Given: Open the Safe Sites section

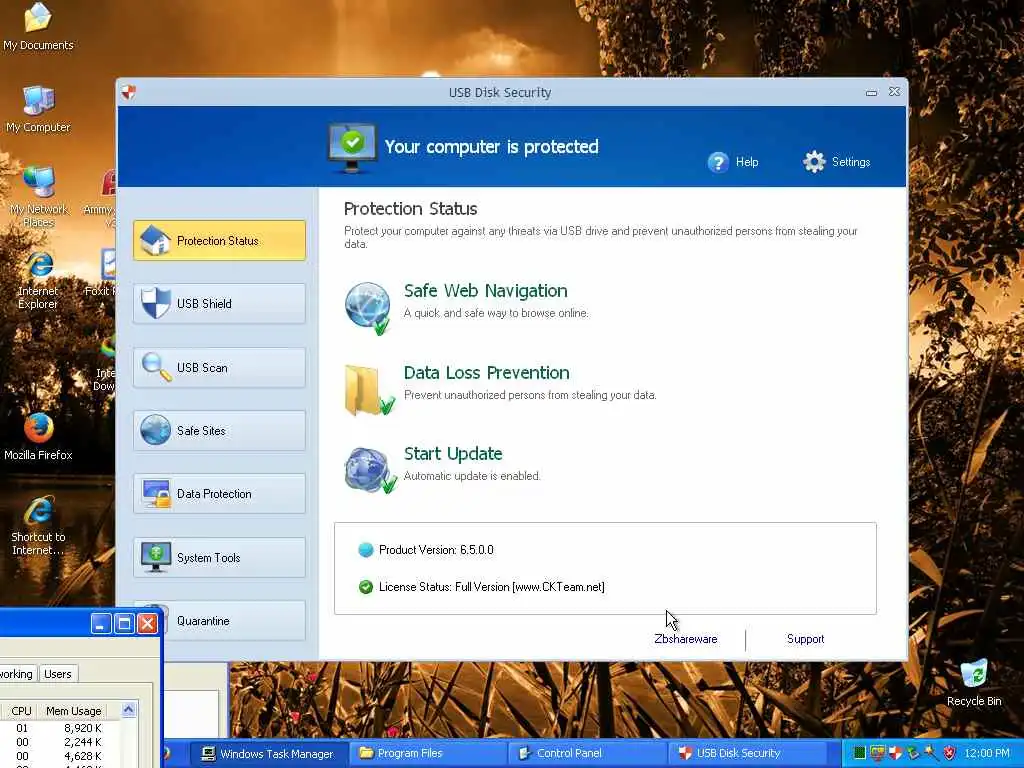Looking at the screenshot, I should tap(219, 430).
